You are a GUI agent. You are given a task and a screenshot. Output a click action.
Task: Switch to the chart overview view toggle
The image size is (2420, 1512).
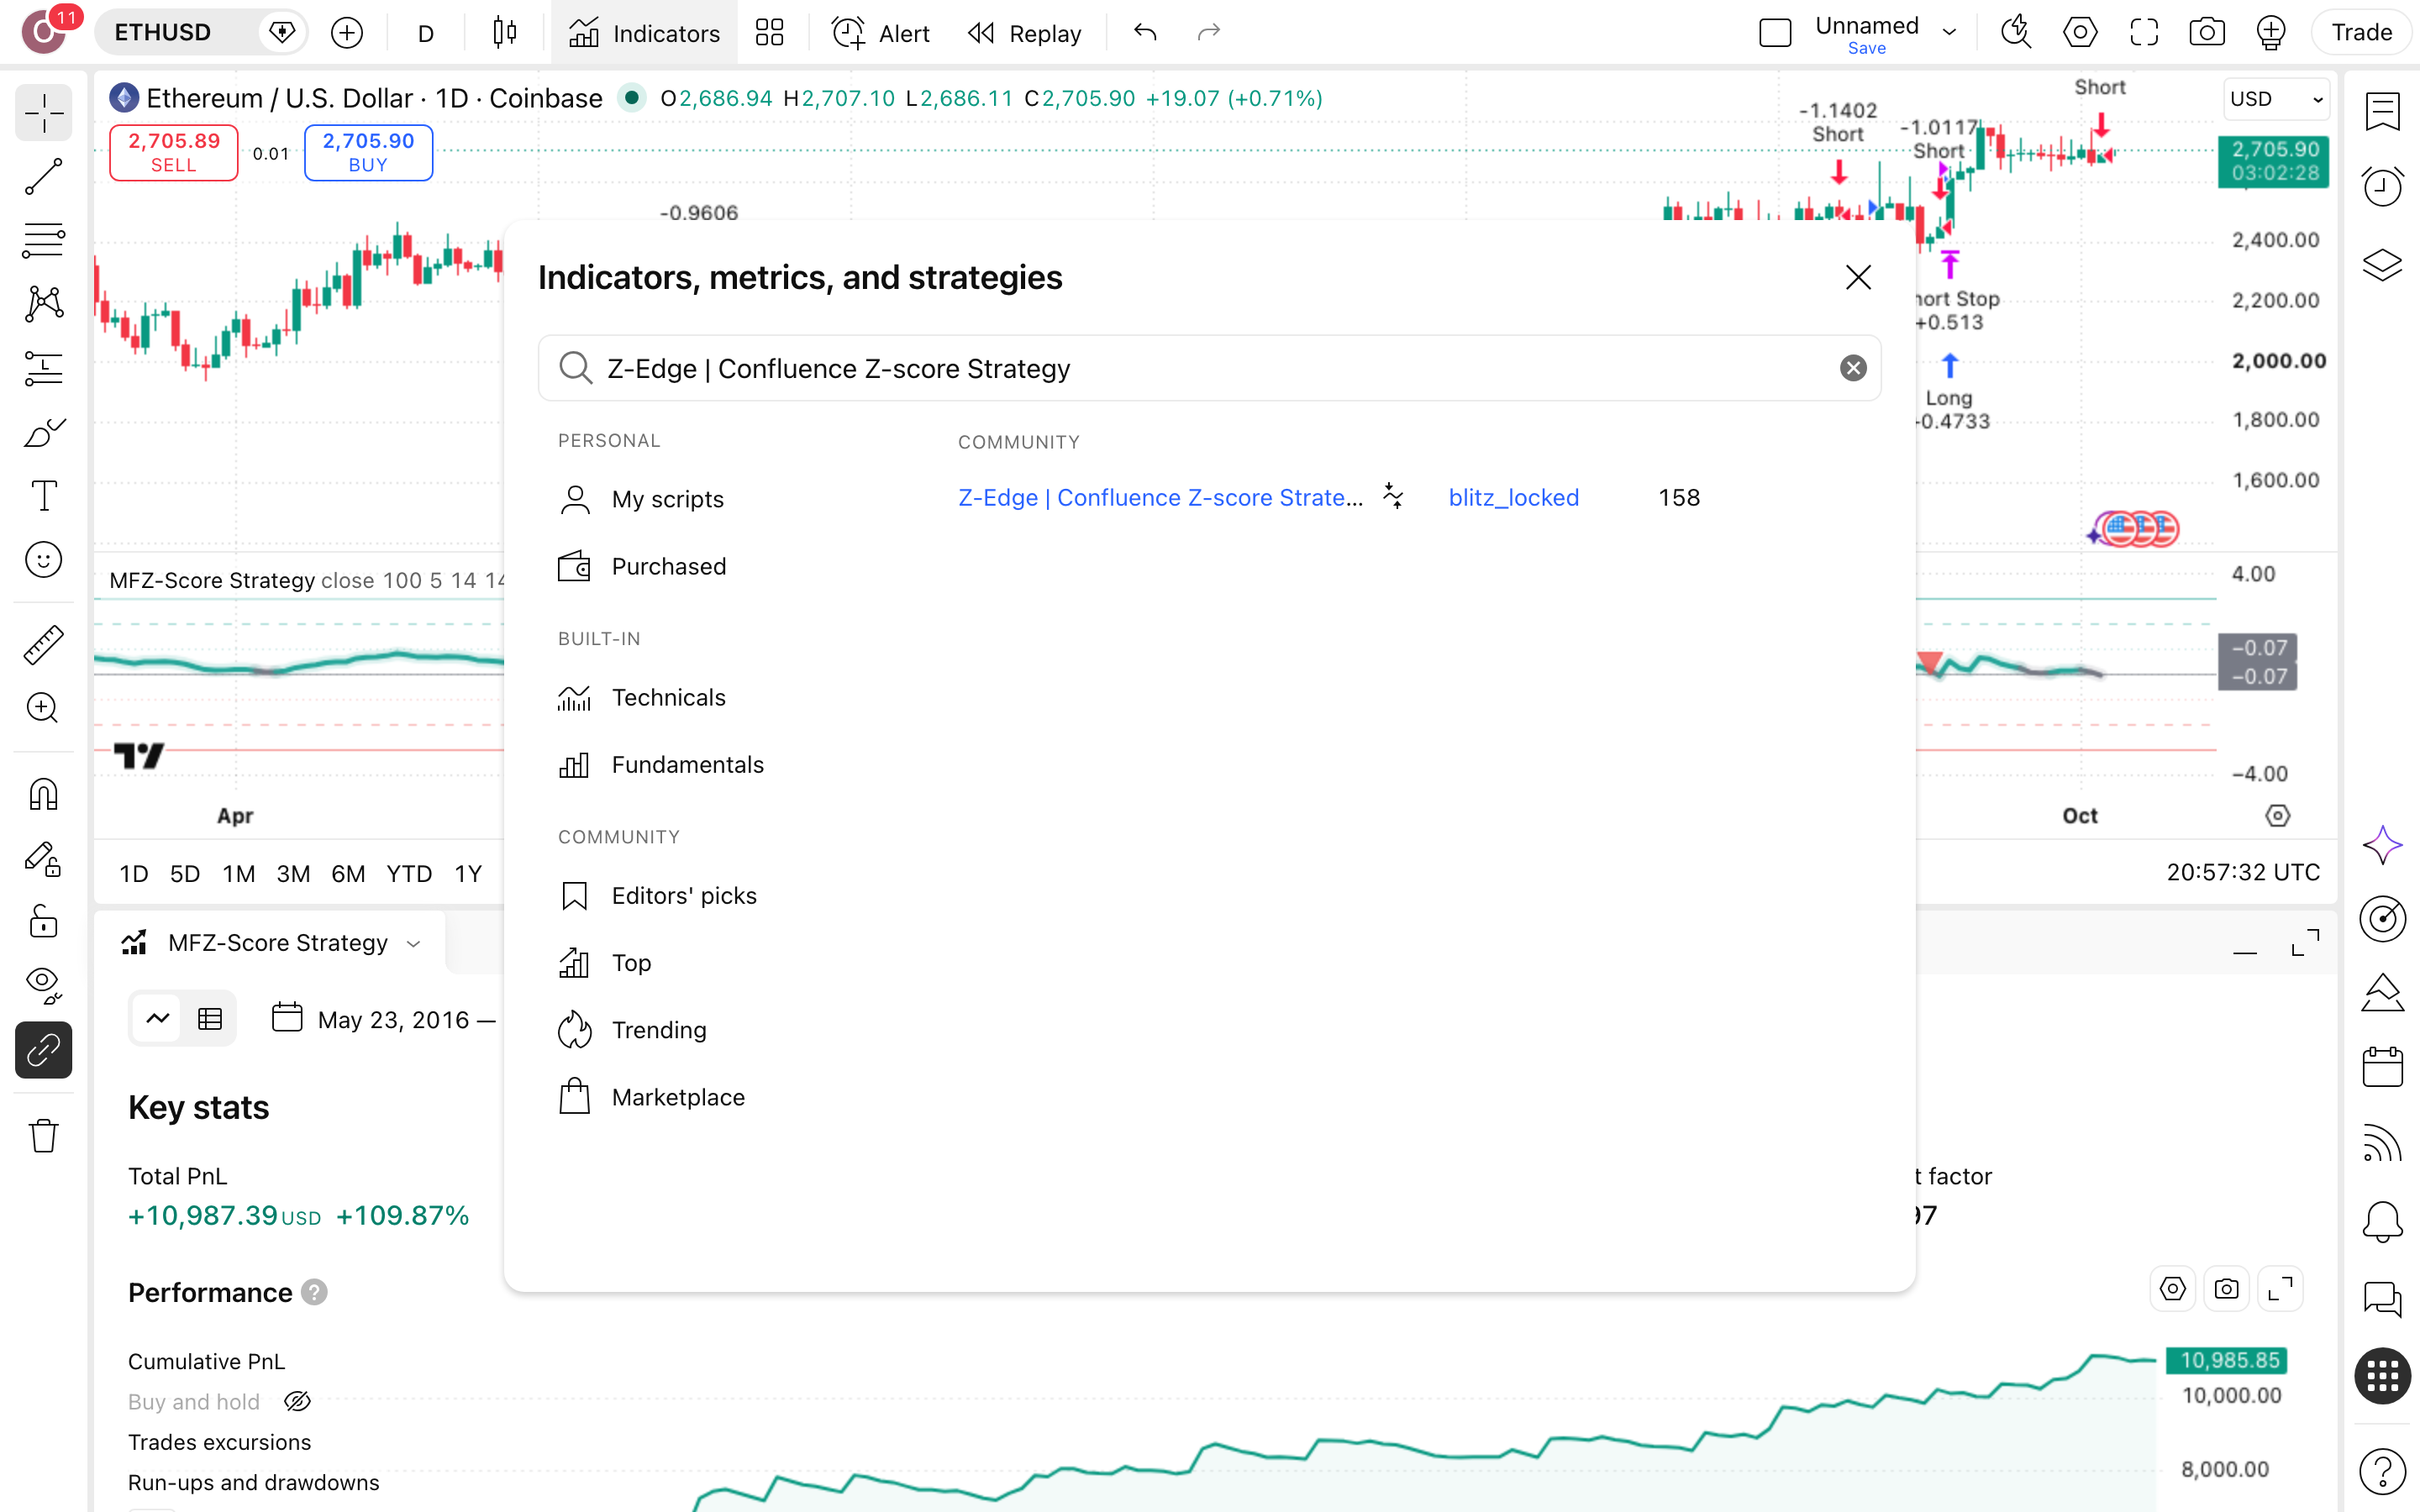tap(158, 1019)
